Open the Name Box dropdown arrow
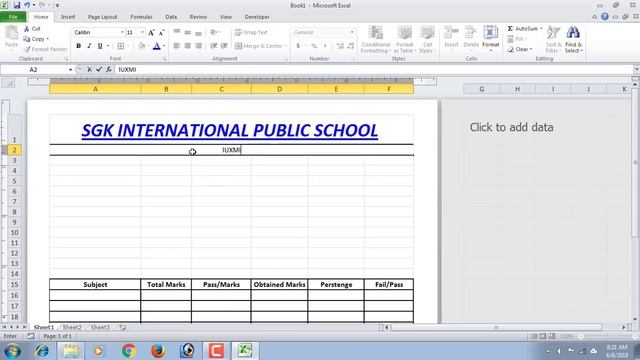The image size is (640, 360). pyautogui.click(x=70, y=70)
